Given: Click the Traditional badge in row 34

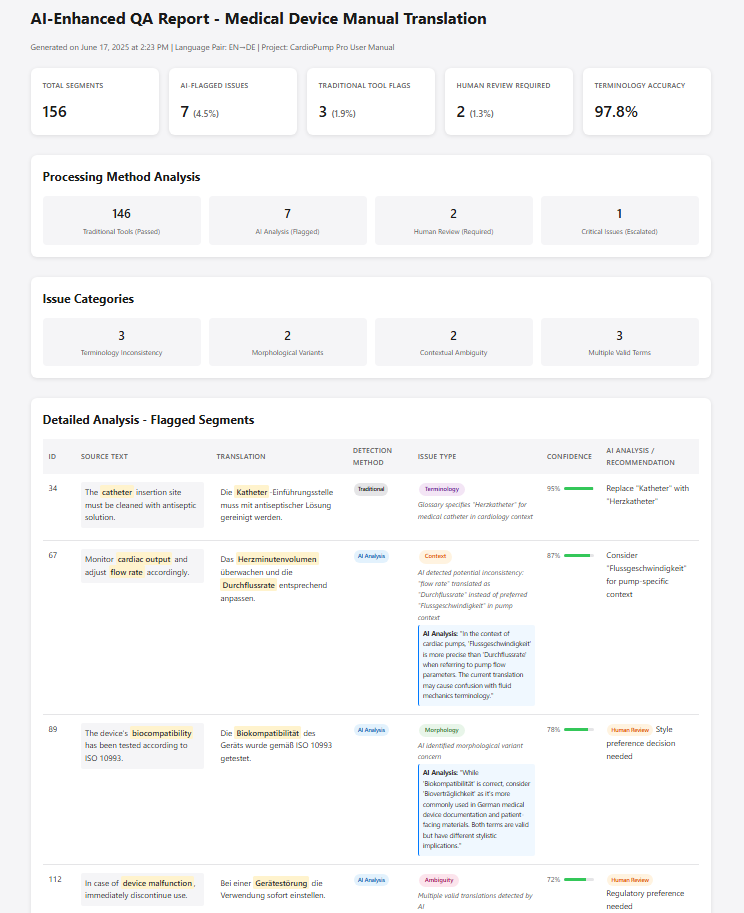Looking at the screenshot, I should pyautogui.click(x=371, y=489).
